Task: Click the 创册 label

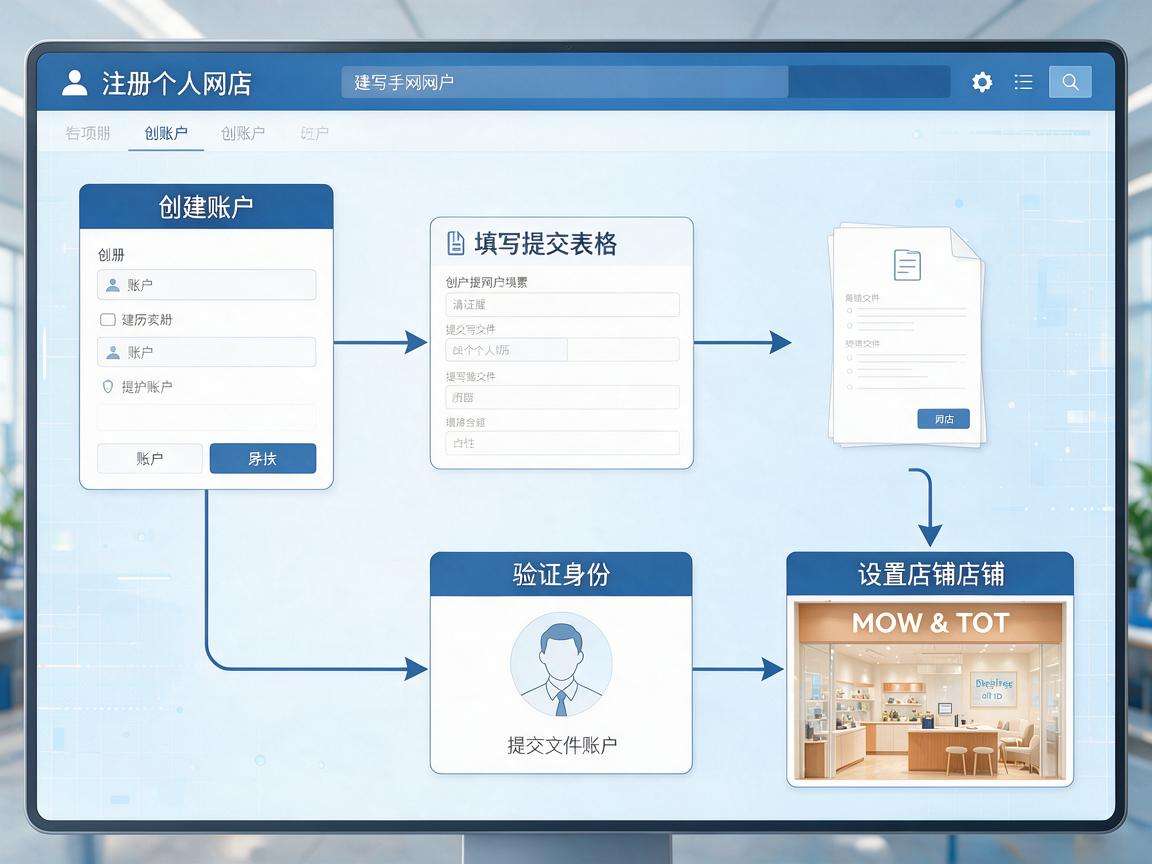Action: point(111,255)
